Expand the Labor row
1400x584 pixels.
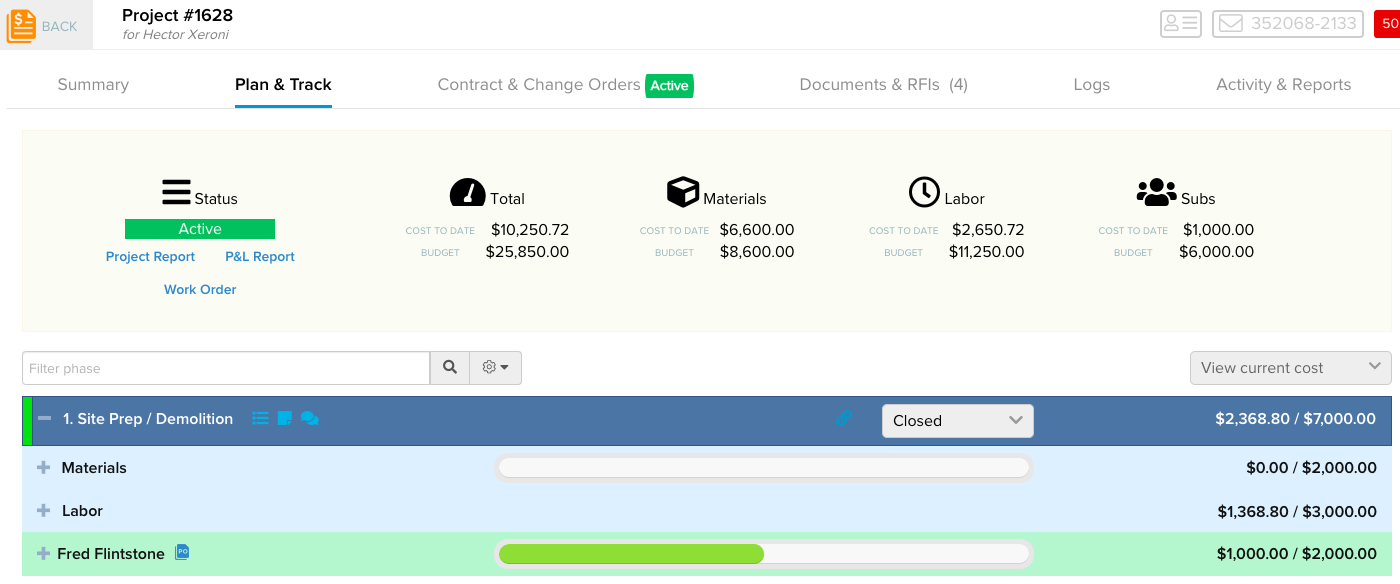pyautogui.click(x=43, y=511)
